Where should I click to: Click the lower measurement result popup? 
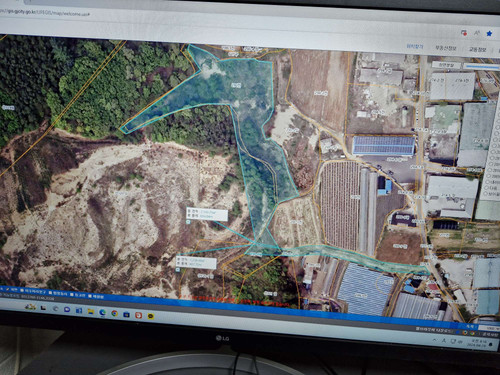click(196, 262)
